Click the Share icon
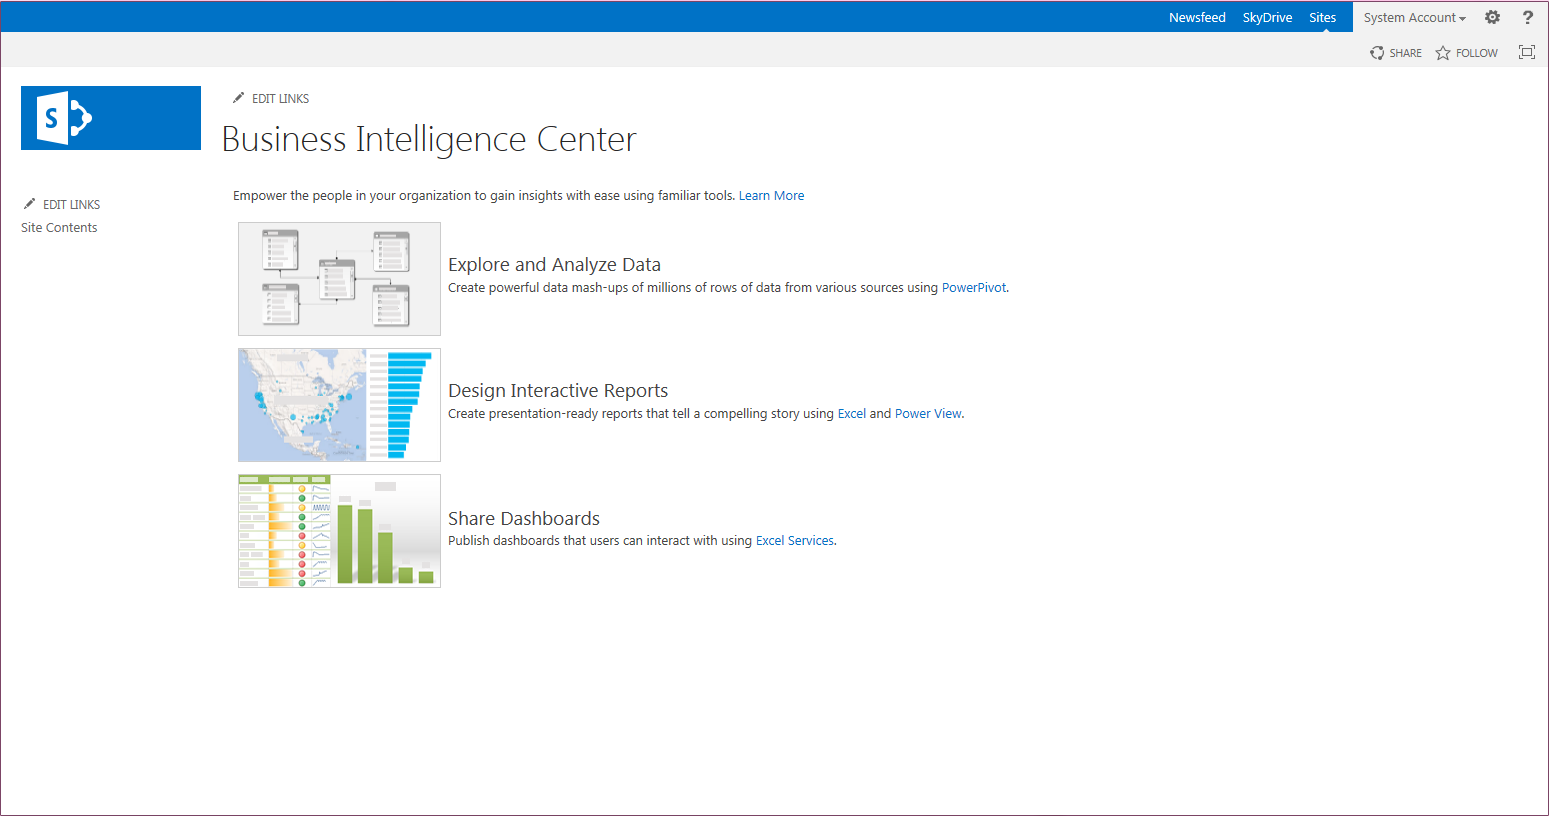 [1377, 53]
